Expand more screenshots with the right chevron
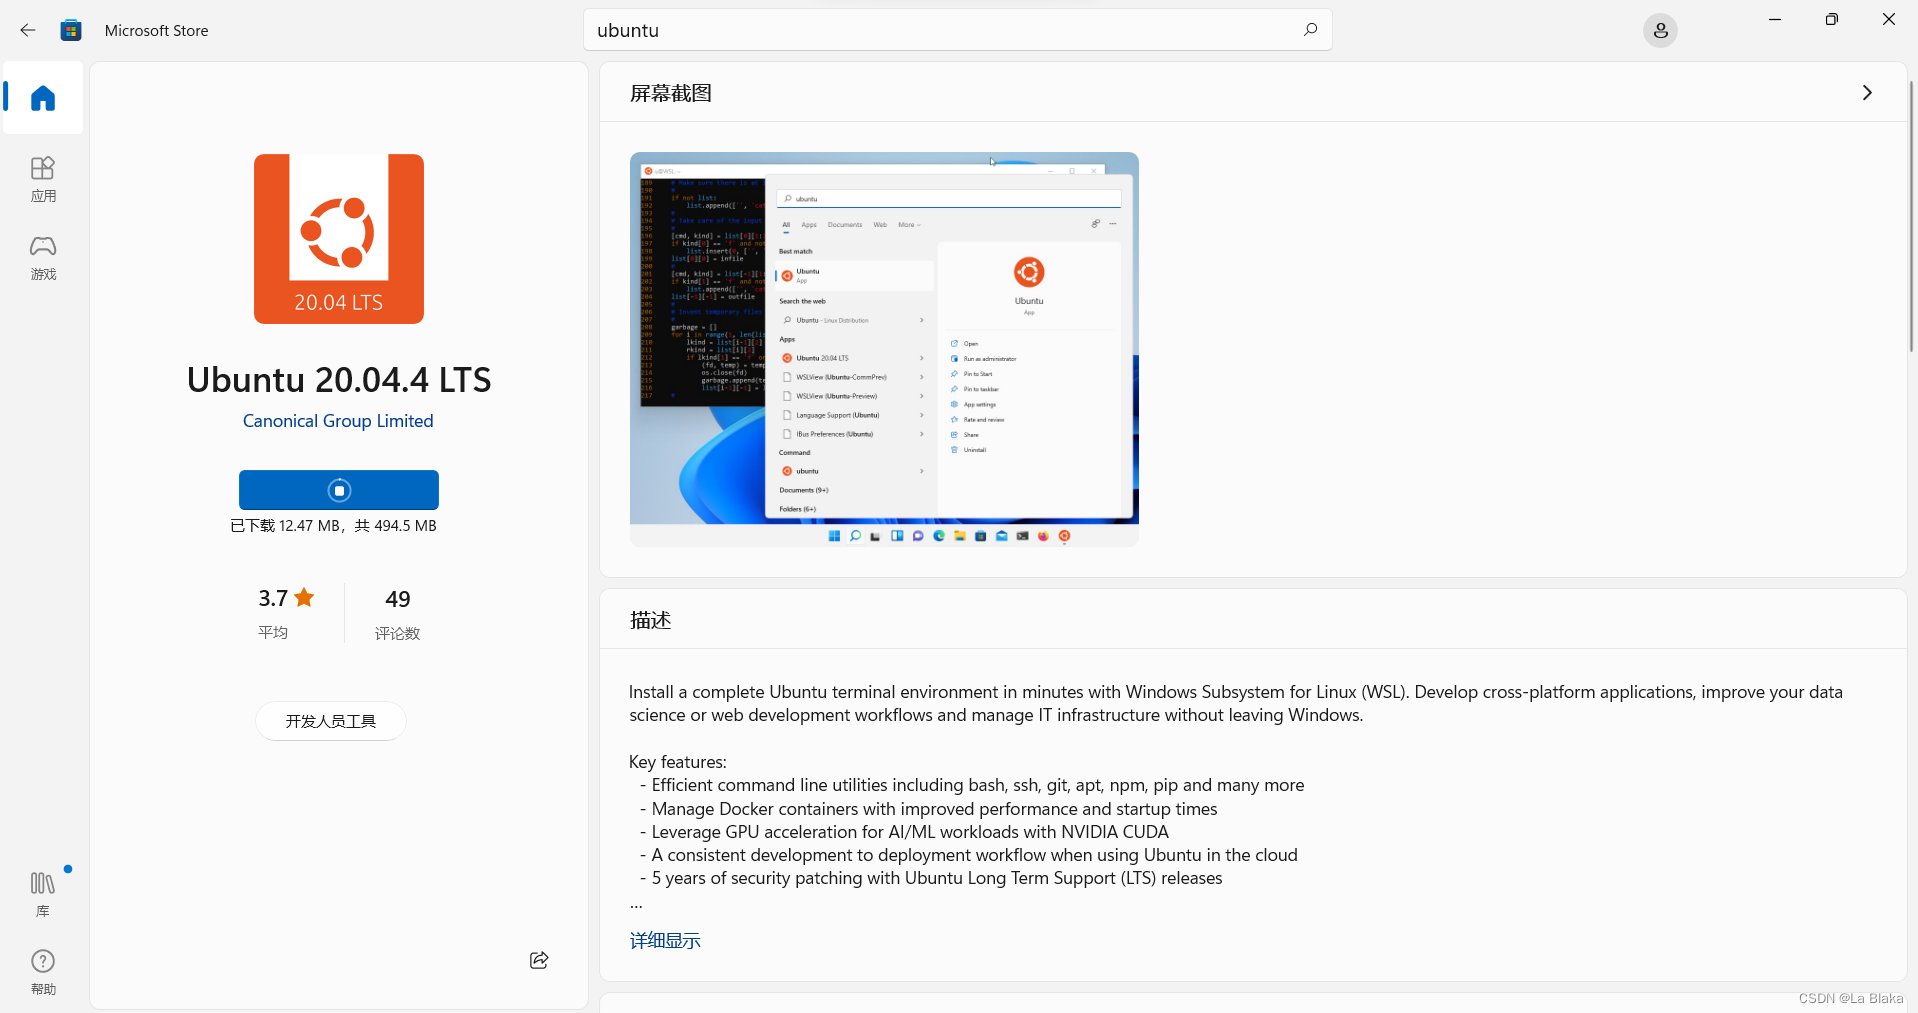 (x=1866, y=92)
